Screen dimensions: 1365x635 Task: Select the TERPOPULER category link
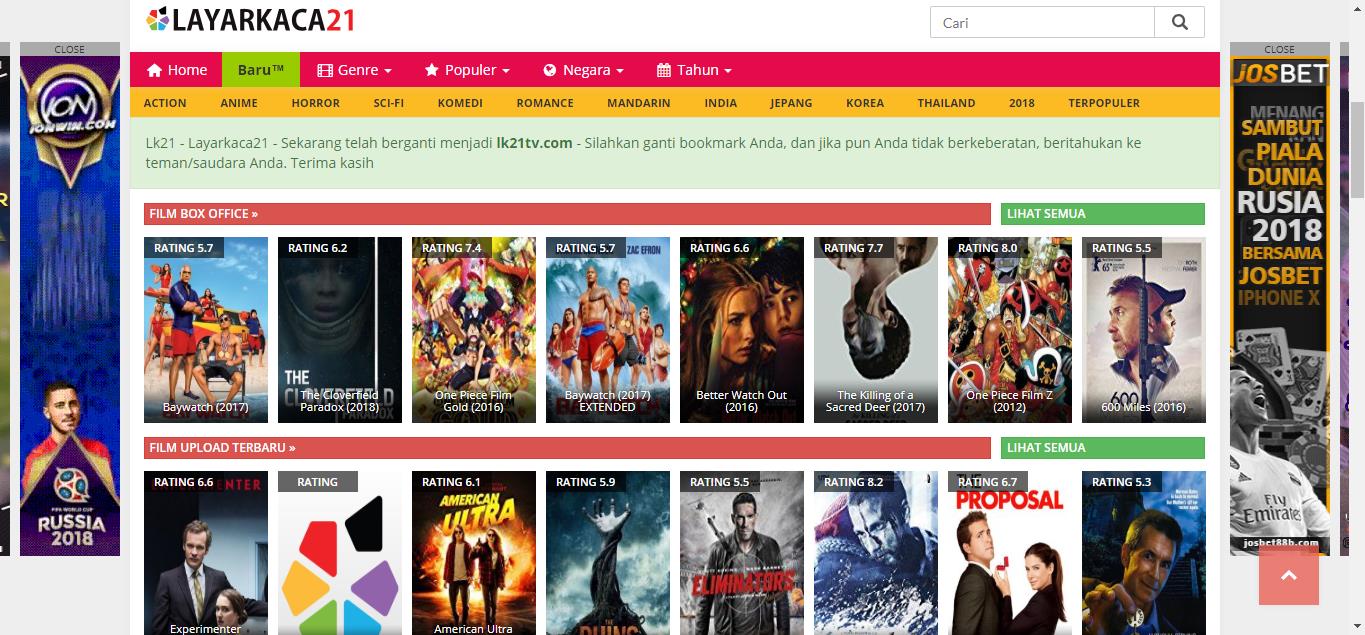1104,103
